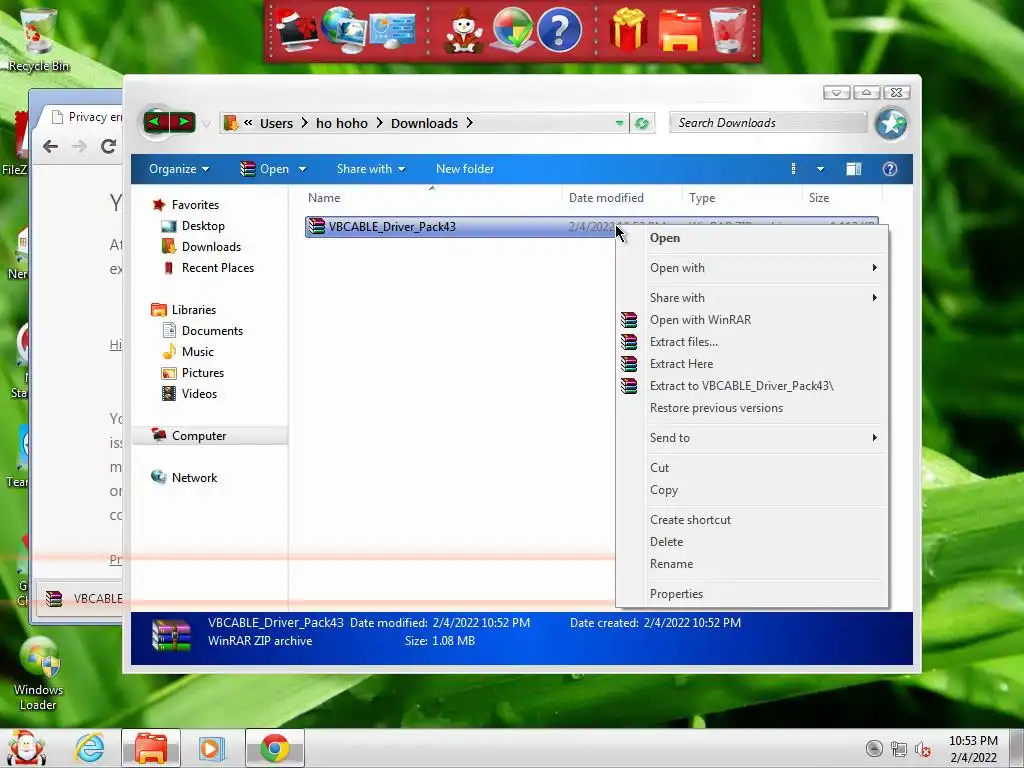Click the Explorer forward arrow button

click(184, 122)
